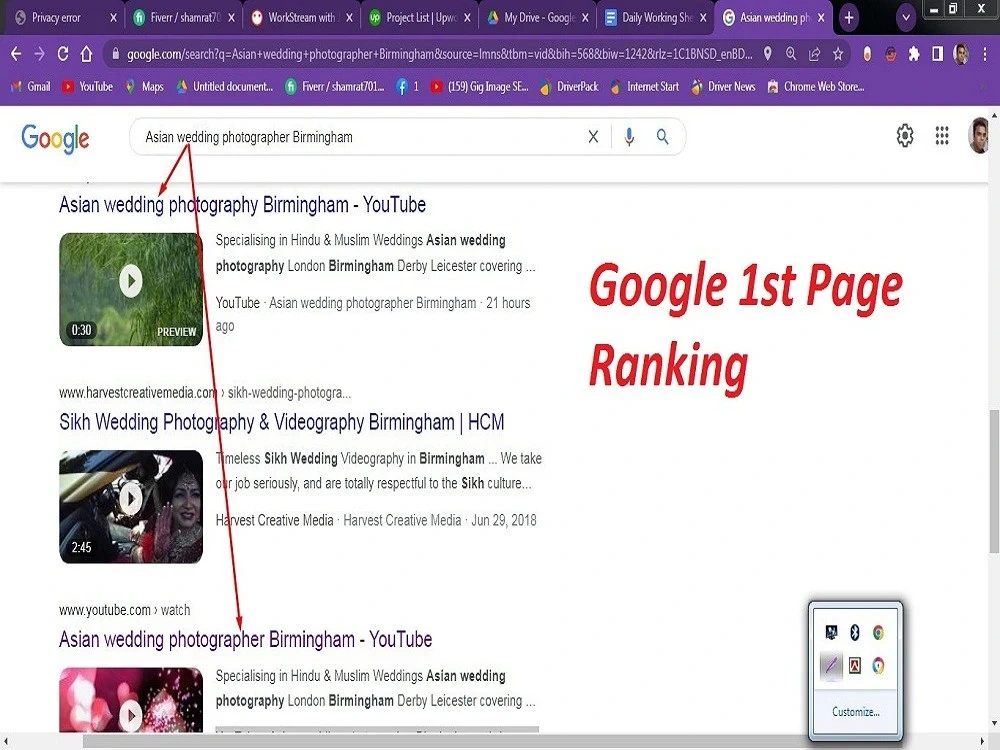Open Sikh Wedding Photography & Videography result
The height and width of the screenshot is (750, 1000).
282,422
